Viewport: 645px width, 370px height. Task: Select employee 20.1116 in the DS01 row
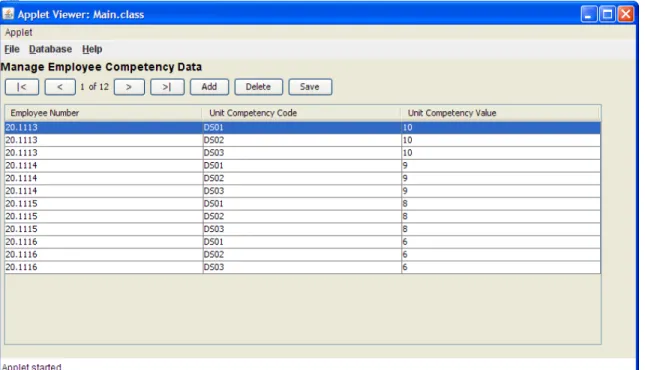[104, 242]
